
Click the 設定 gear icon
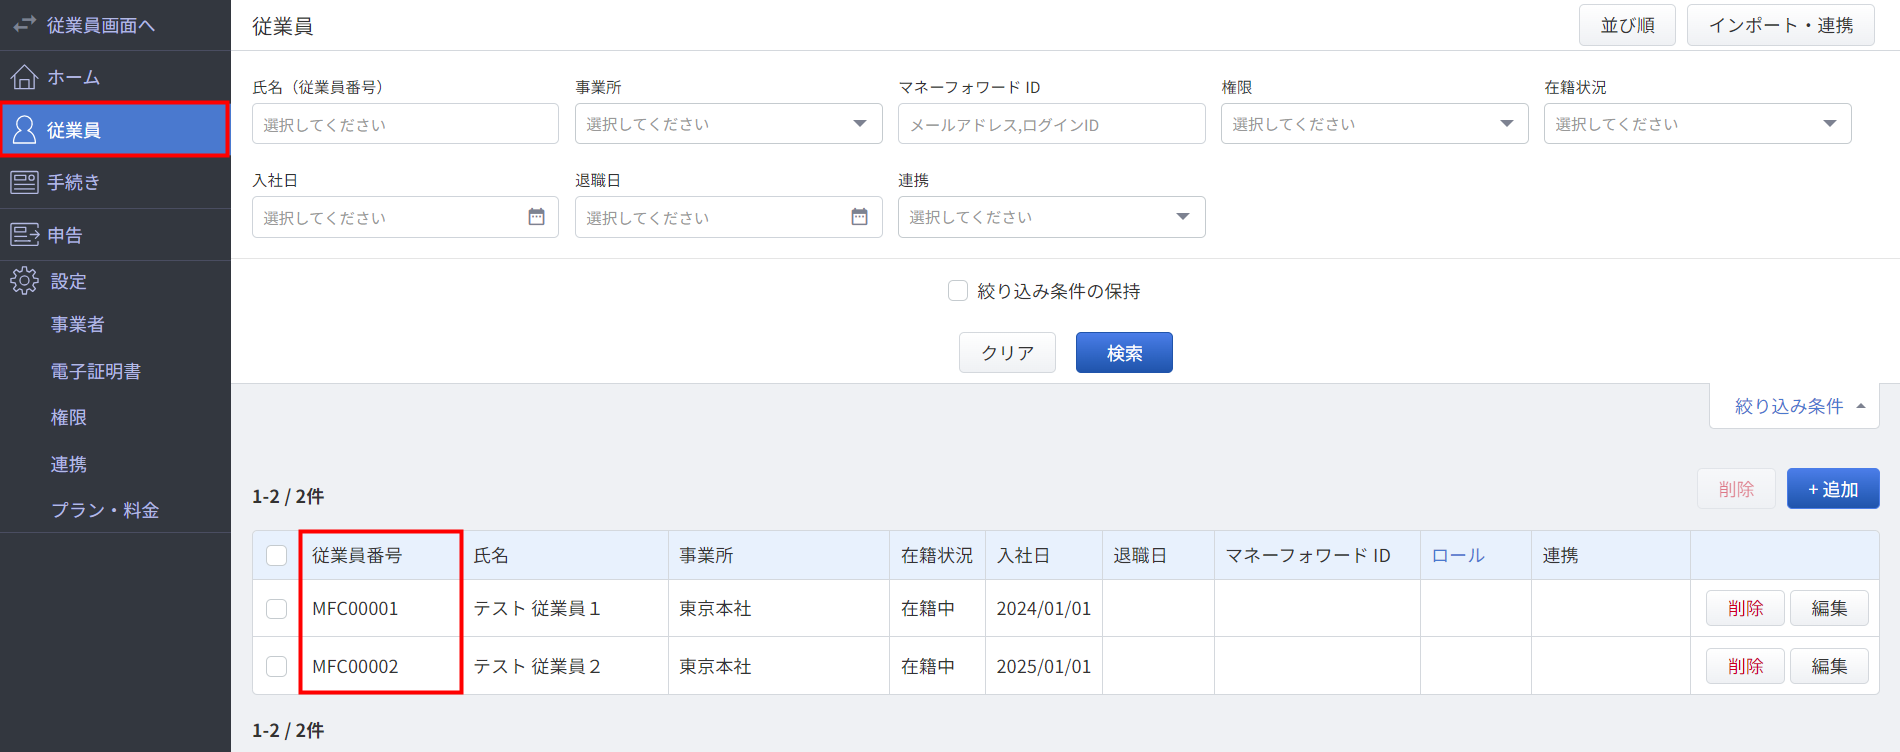point(24,281)
